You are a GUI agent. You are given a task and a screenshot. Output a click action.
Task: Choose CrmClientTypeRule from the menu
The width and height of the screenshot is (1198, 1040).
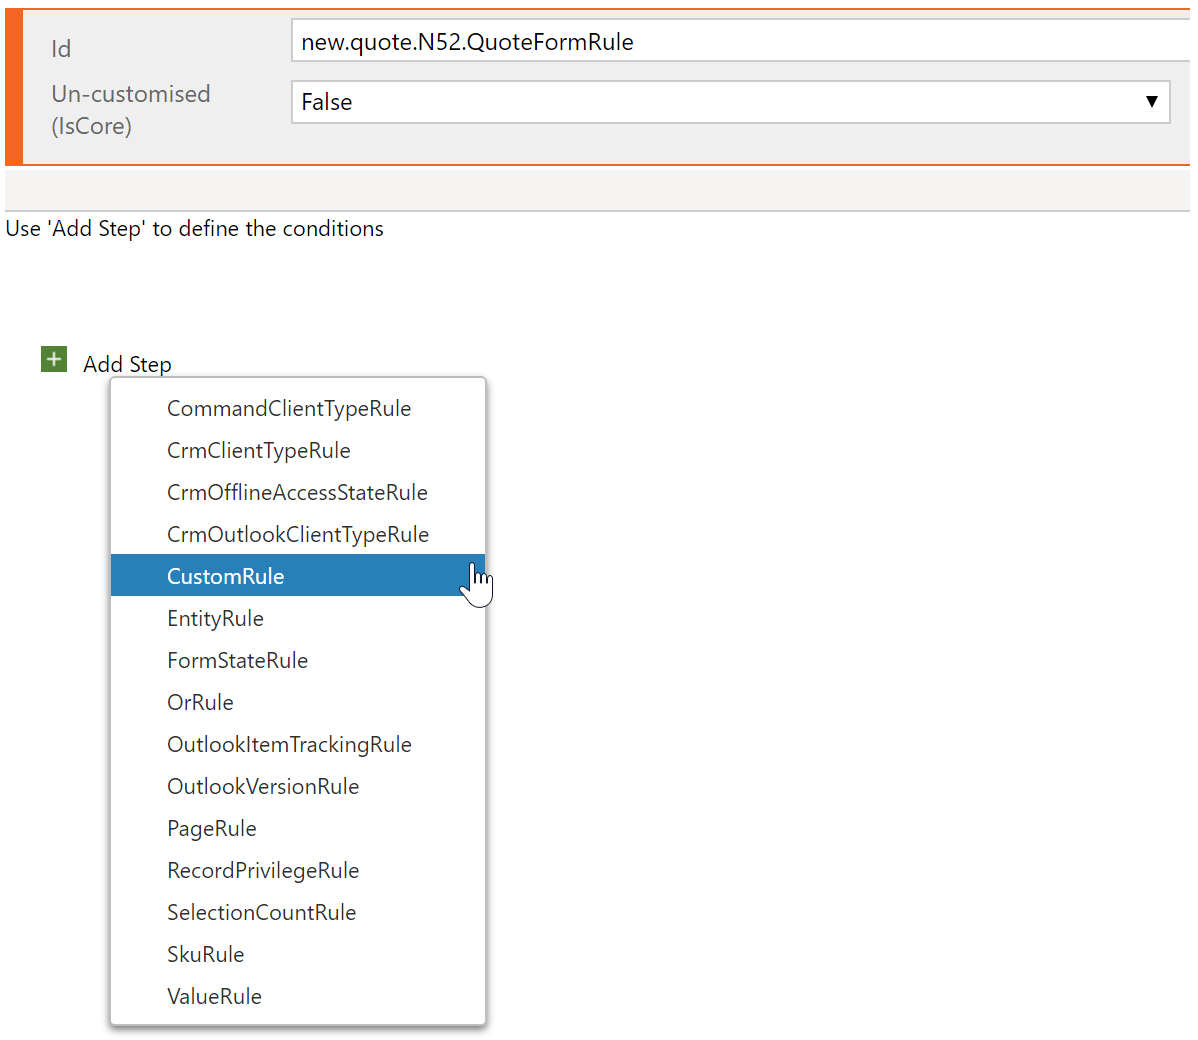click(x=258, y=450)
